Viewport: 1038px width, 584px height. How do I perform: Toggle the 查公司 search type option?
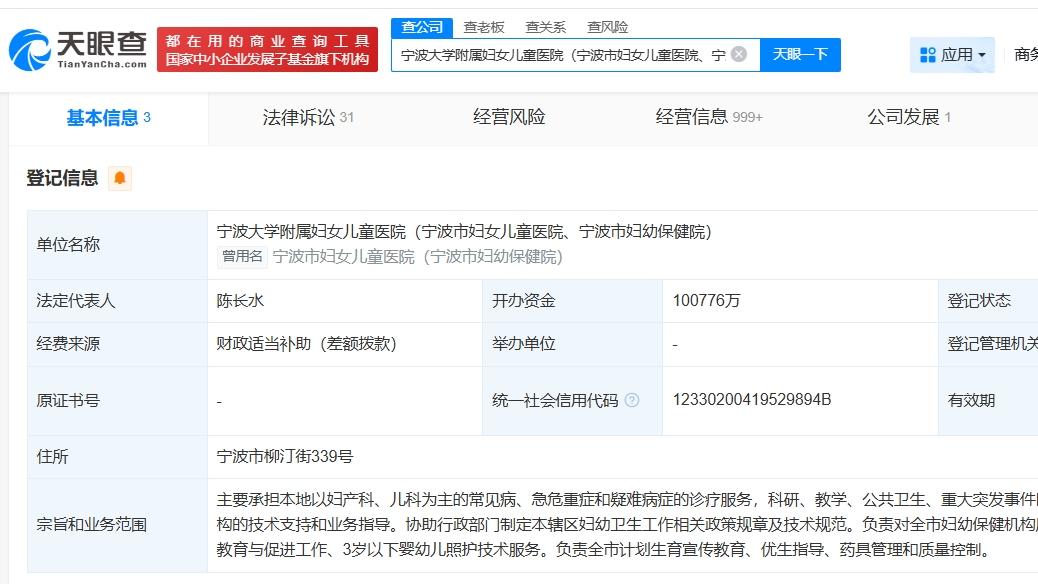point(423,26)
